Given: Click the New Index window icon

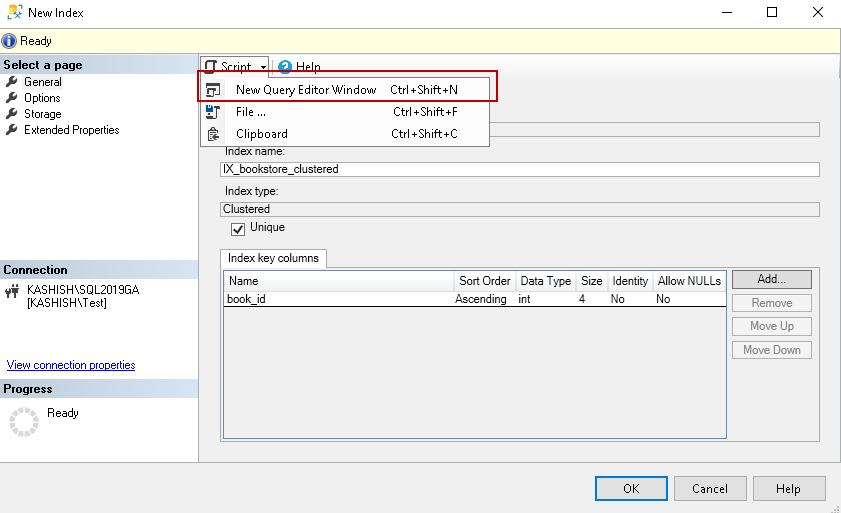Looking at the screenshot, I should 14,12.
